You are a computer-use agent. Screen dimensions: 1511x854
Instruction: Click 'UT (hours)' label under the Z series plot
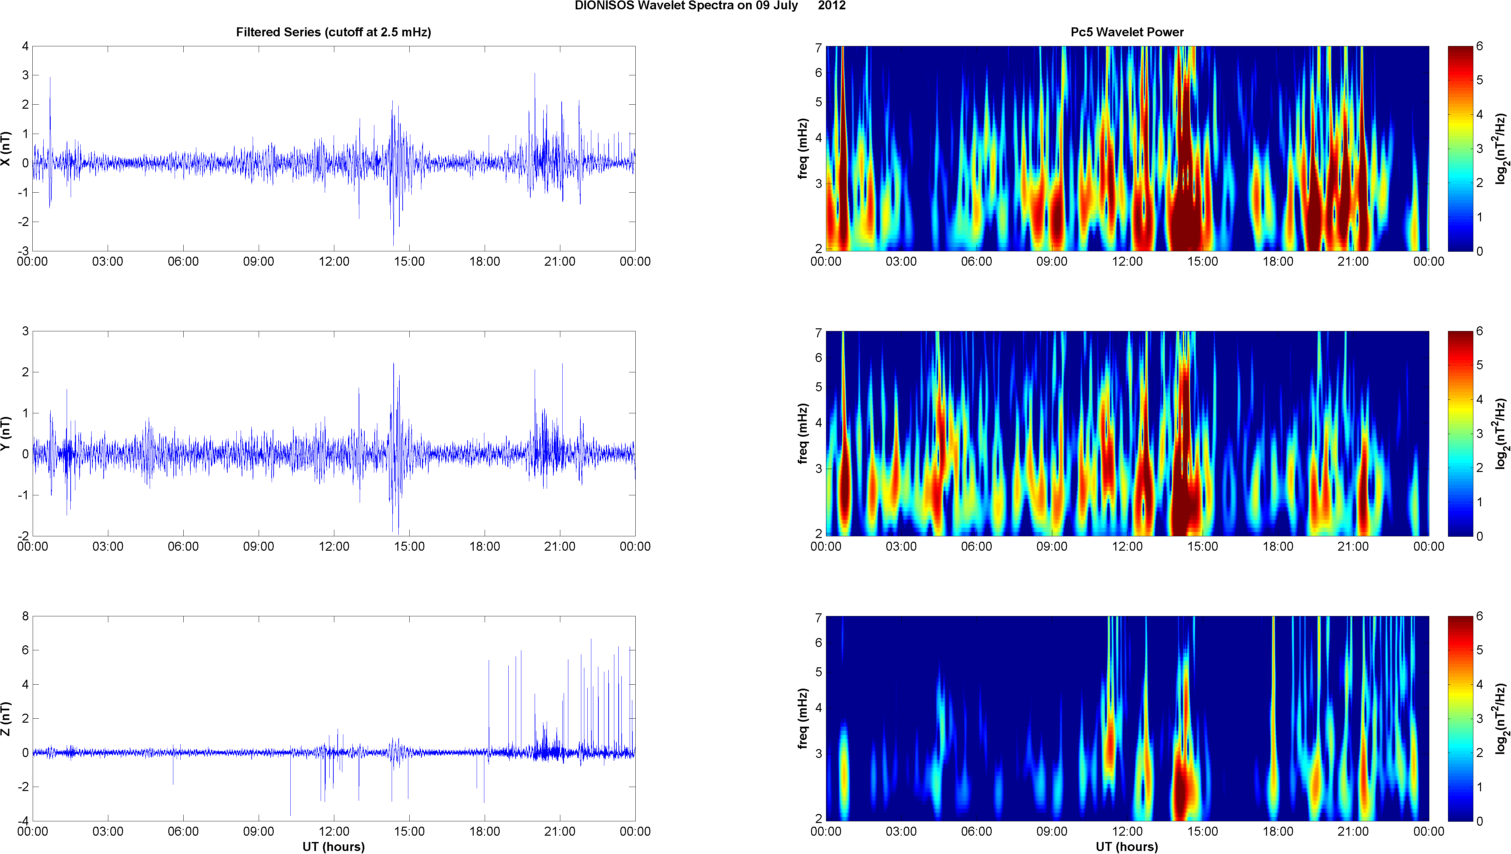coord(334,847)
